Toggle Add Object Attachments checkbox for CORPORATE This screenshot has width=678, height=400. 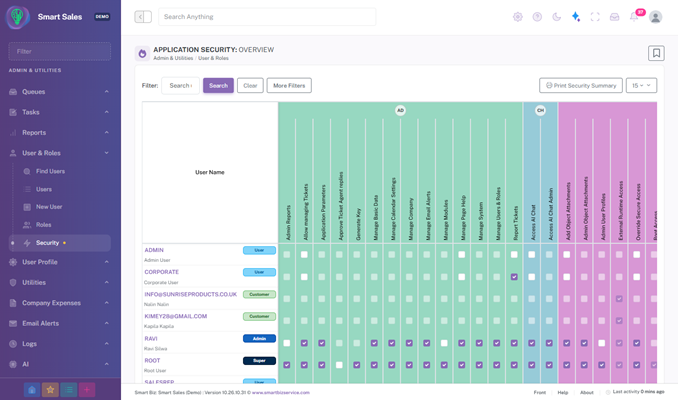pos(566,277)
